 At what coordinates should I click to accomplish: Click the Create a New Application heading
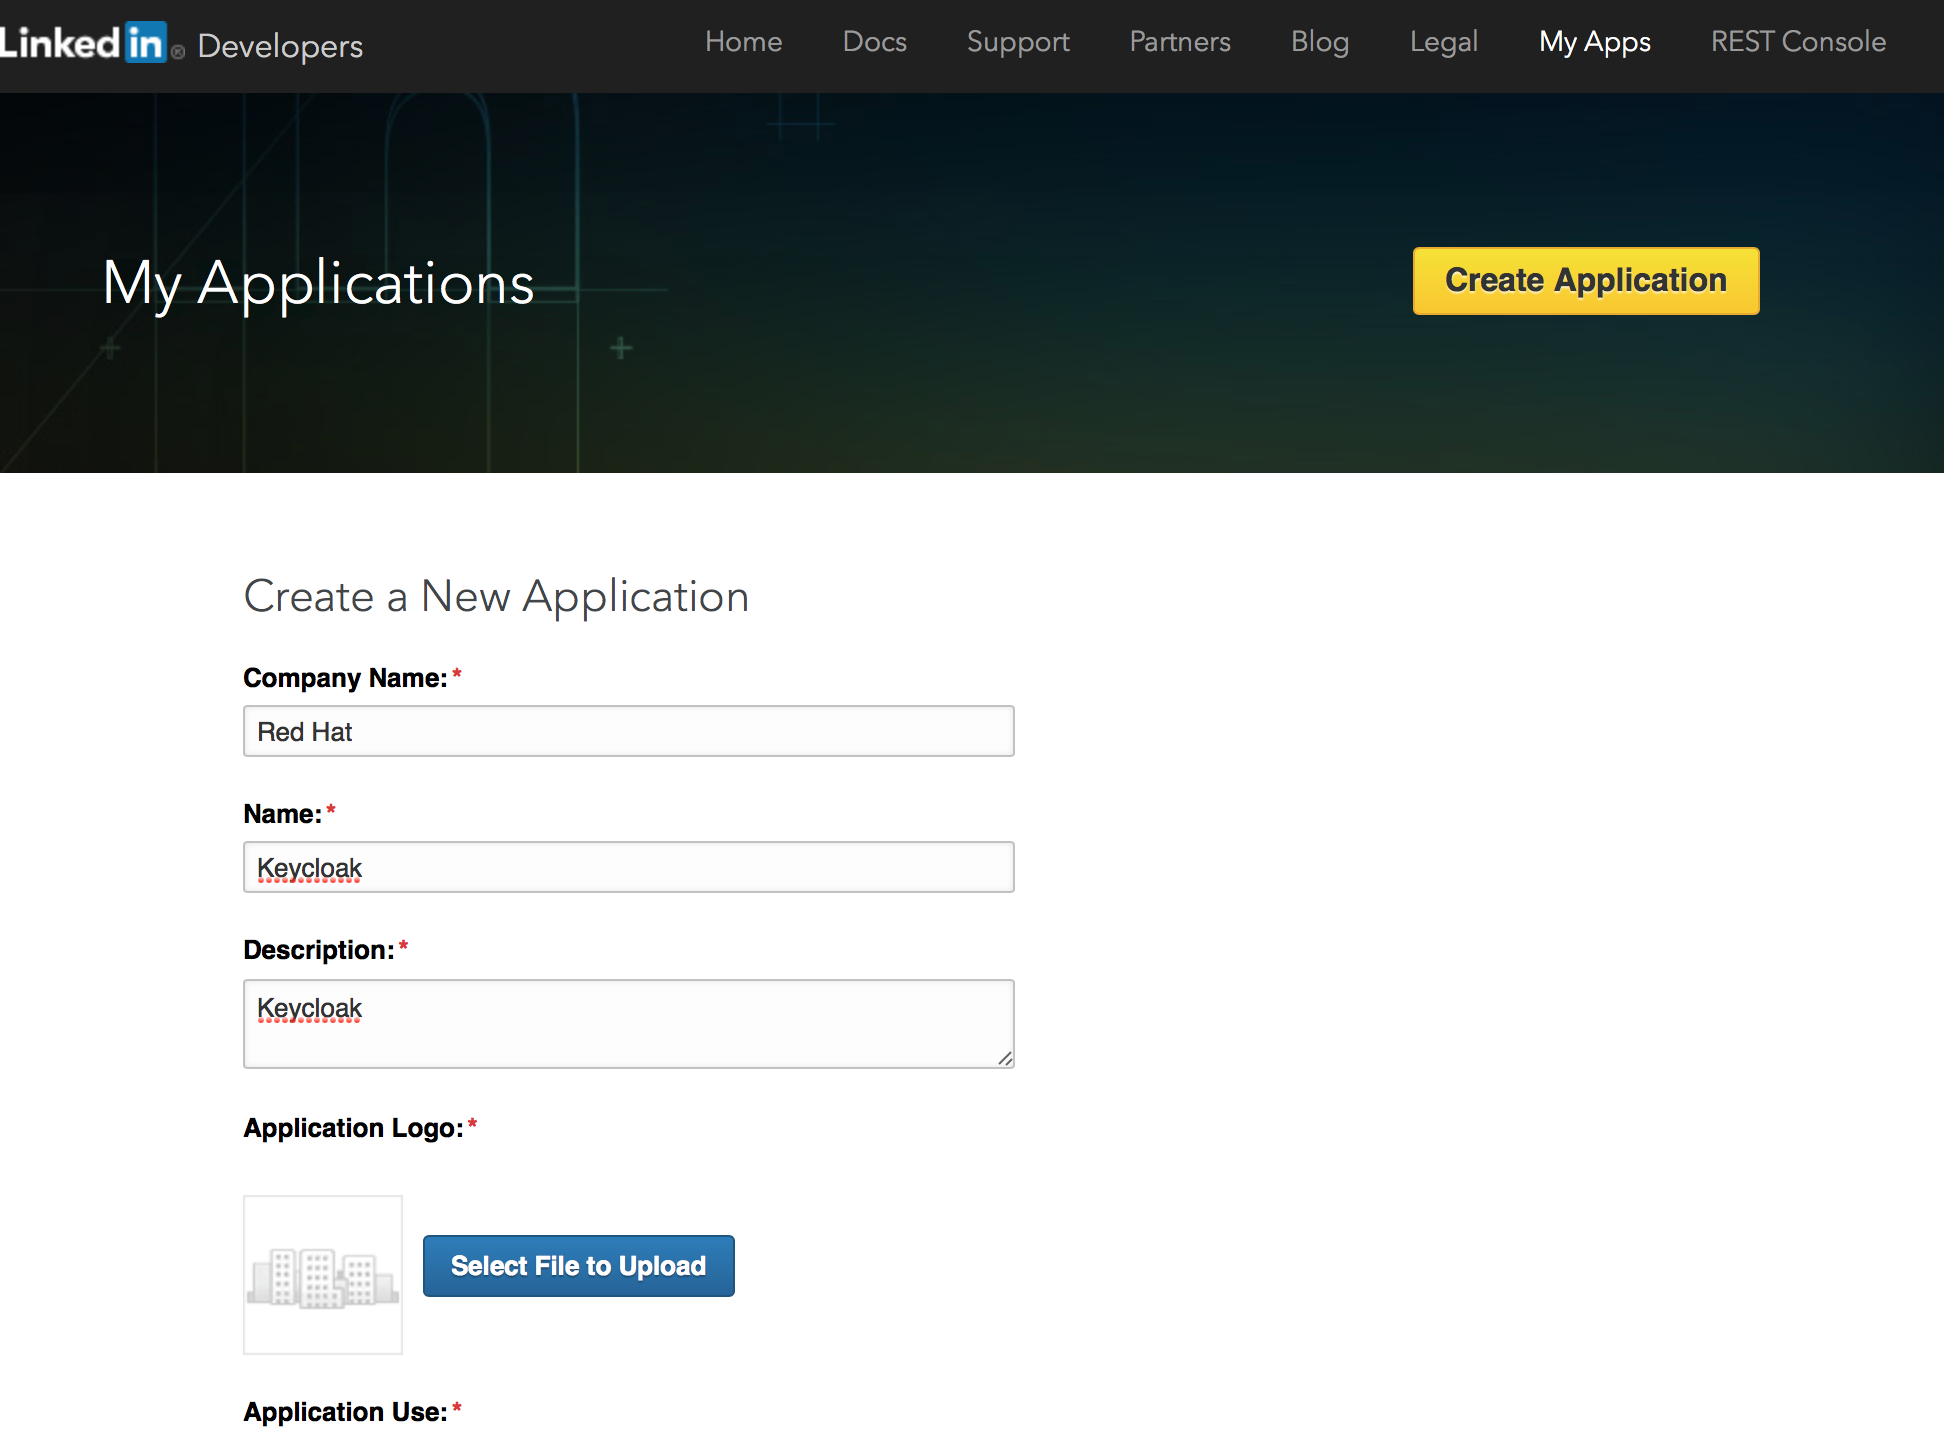496,596
